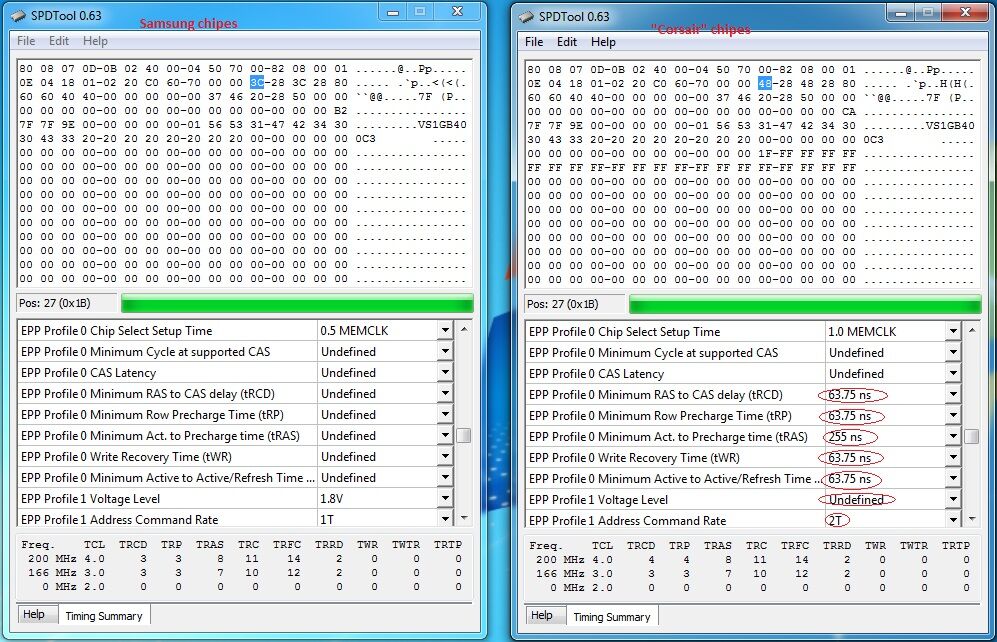
Task: Click 200 MHz timing row in left window
Action: (244, 559)
